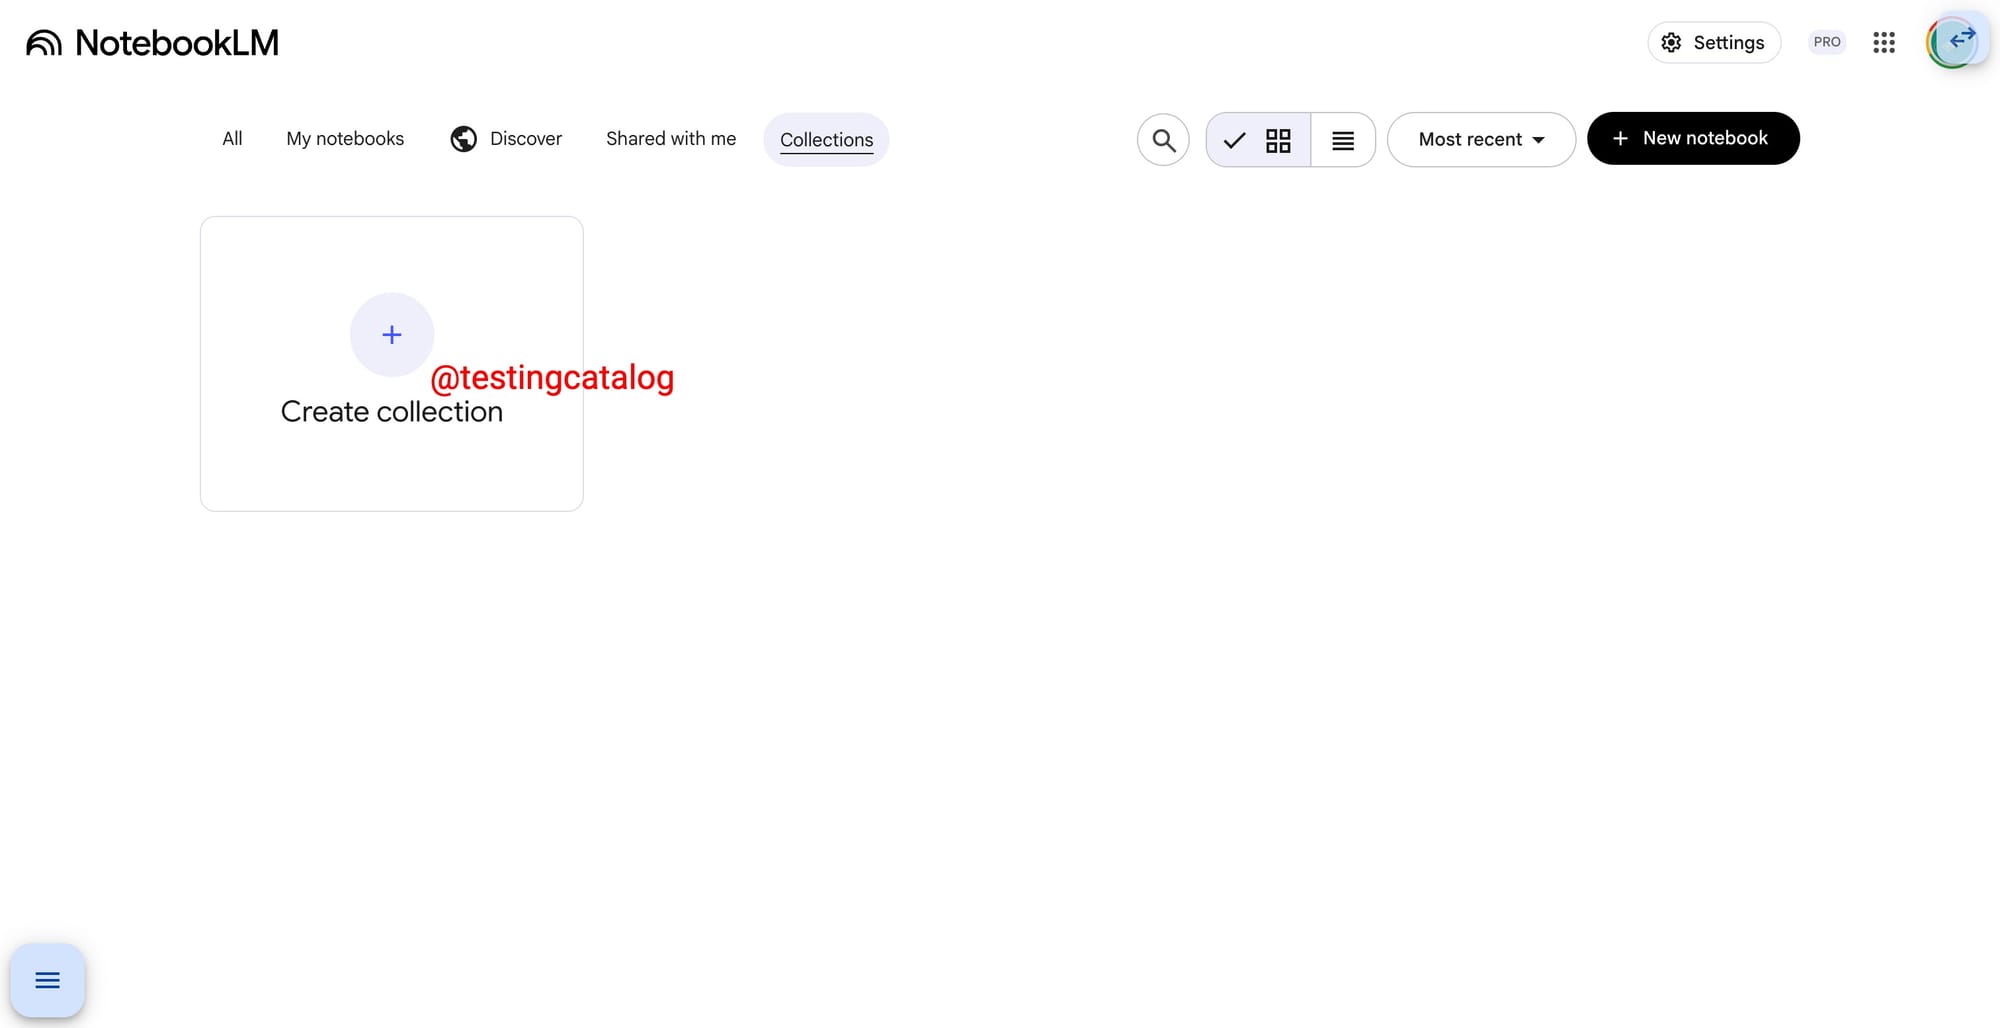Open the account profile avatar
The image size is (2000, 1028).
click(1954, 42)
